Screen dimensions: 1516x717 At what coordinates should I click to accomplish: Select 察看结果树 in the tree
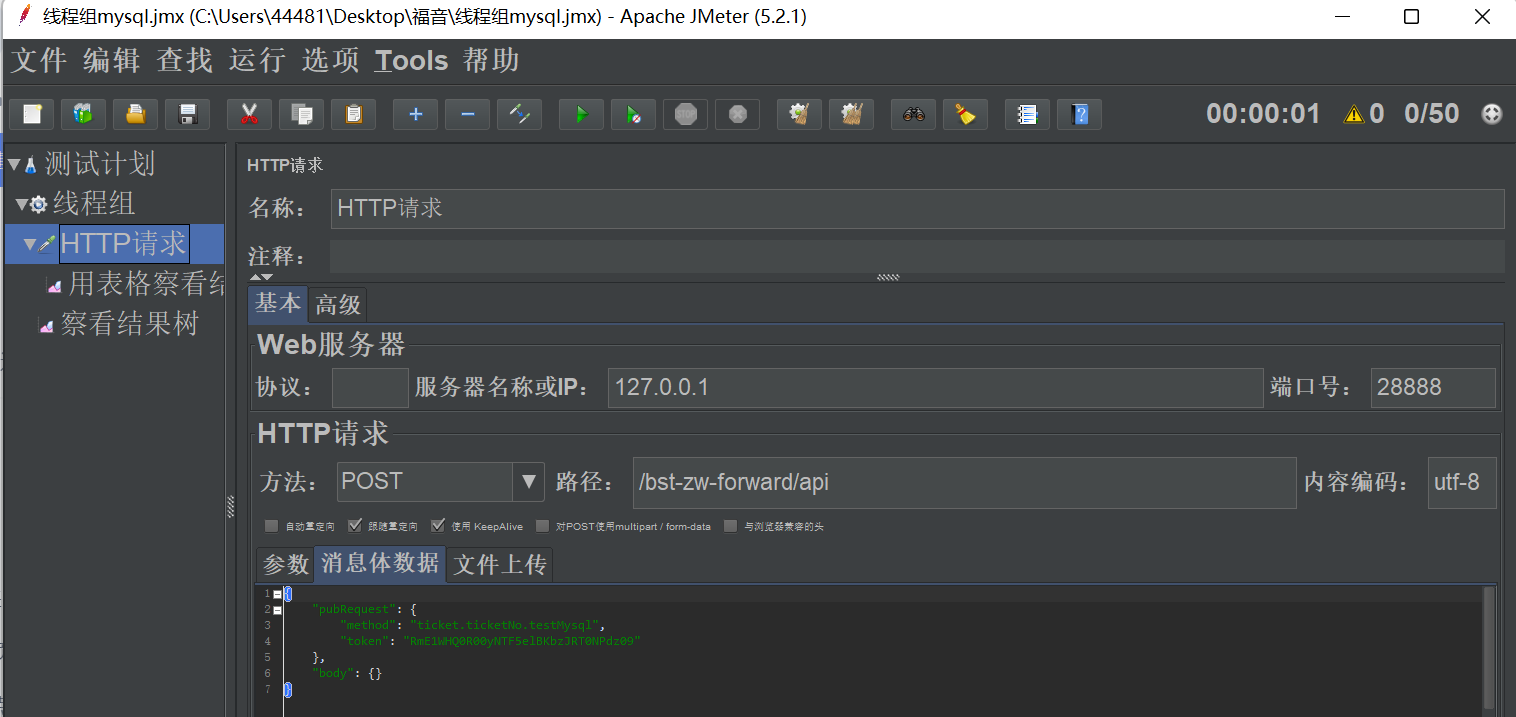click(129, 324)
